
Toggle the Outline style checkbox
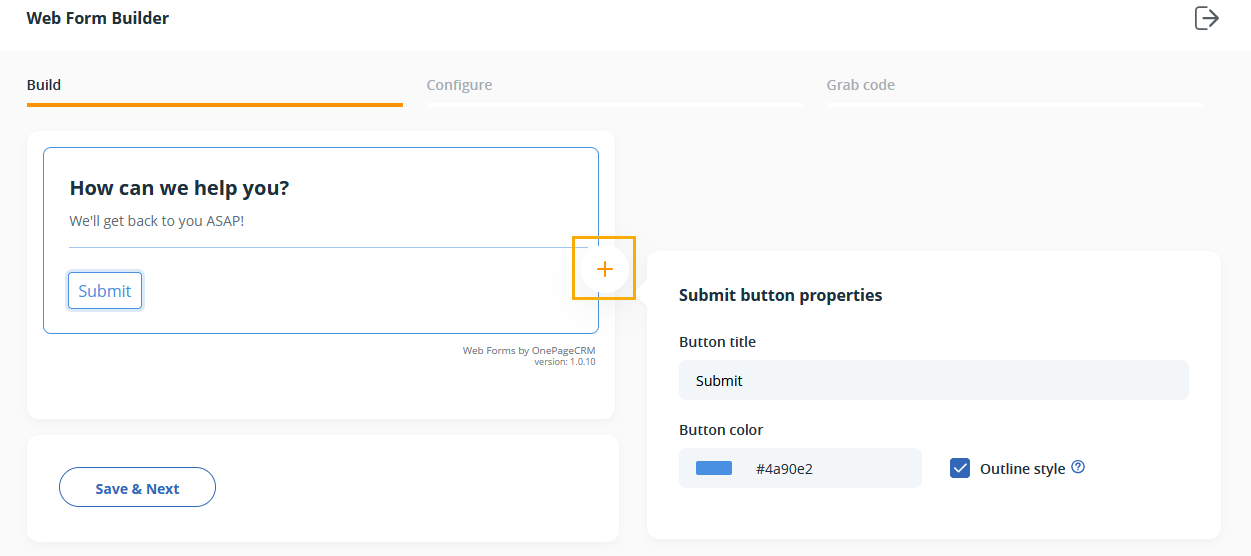[960, 468]
